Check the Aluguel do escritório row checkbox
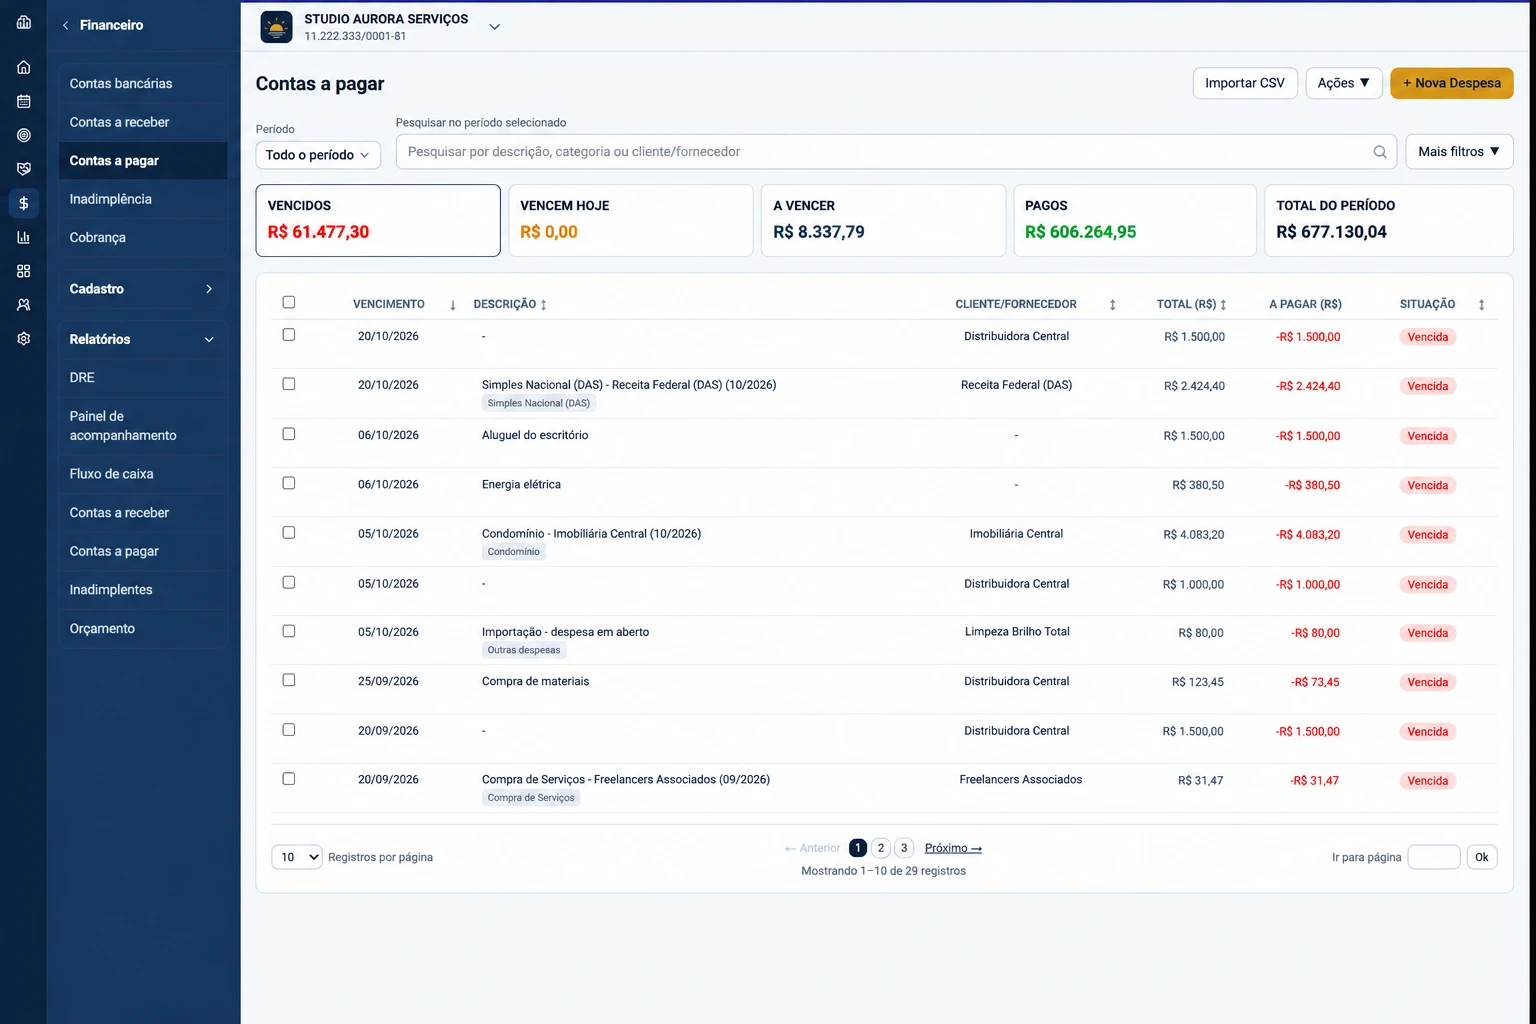The height and width of the screenshot is (1024, 1536). [x=289, y=434]
